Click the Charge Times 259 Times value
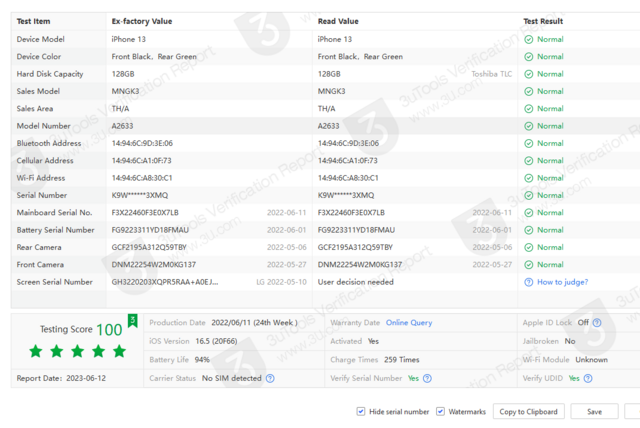 (x=402, y=359)
